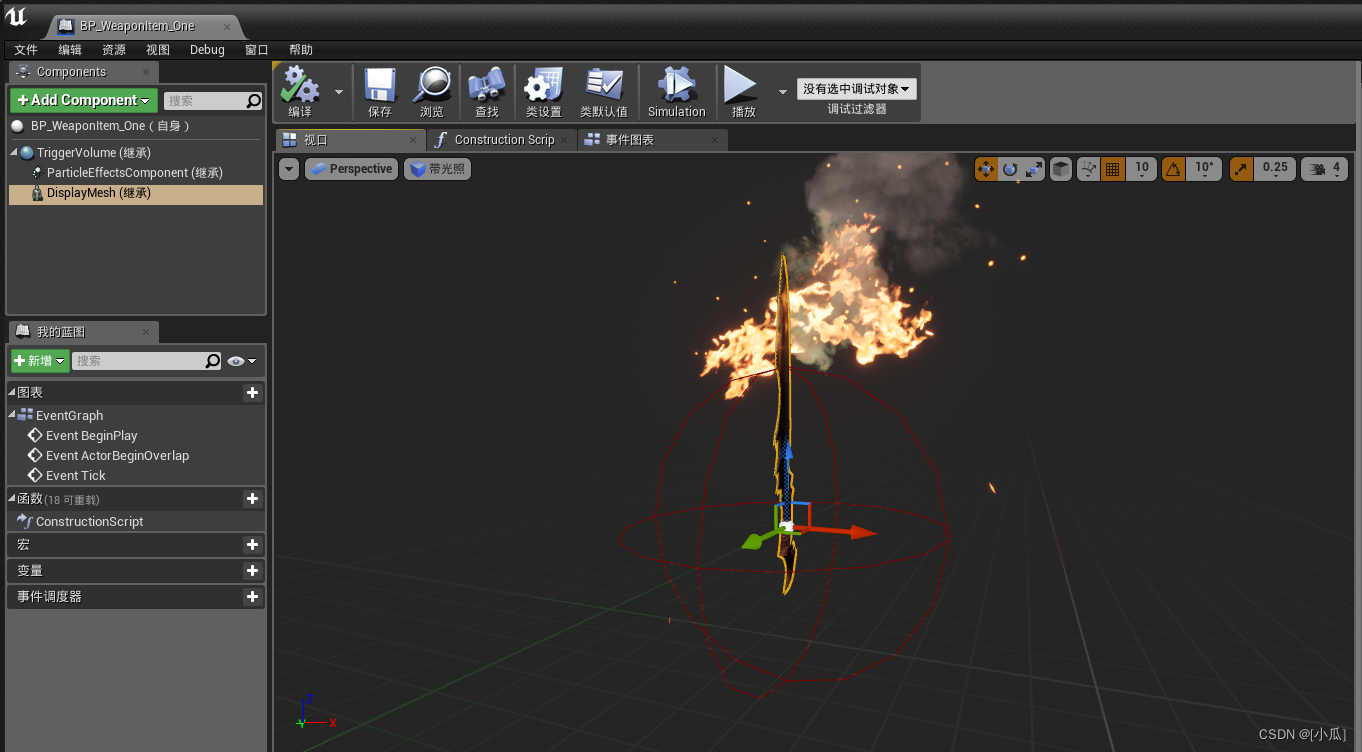Click the surface snapping icon
The image size is (1362, 752).
coord(1089,169)
